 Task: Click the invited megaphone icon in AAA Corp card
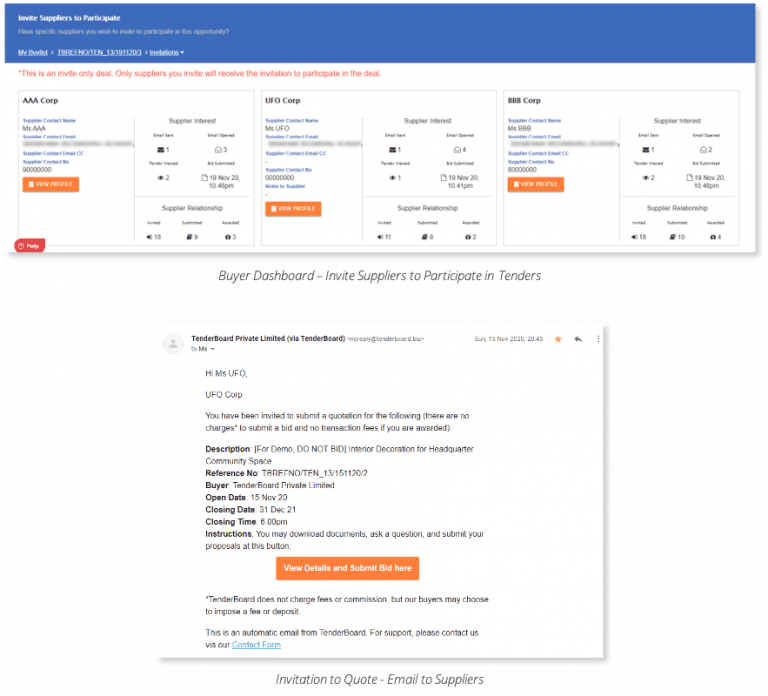[149, 237]
